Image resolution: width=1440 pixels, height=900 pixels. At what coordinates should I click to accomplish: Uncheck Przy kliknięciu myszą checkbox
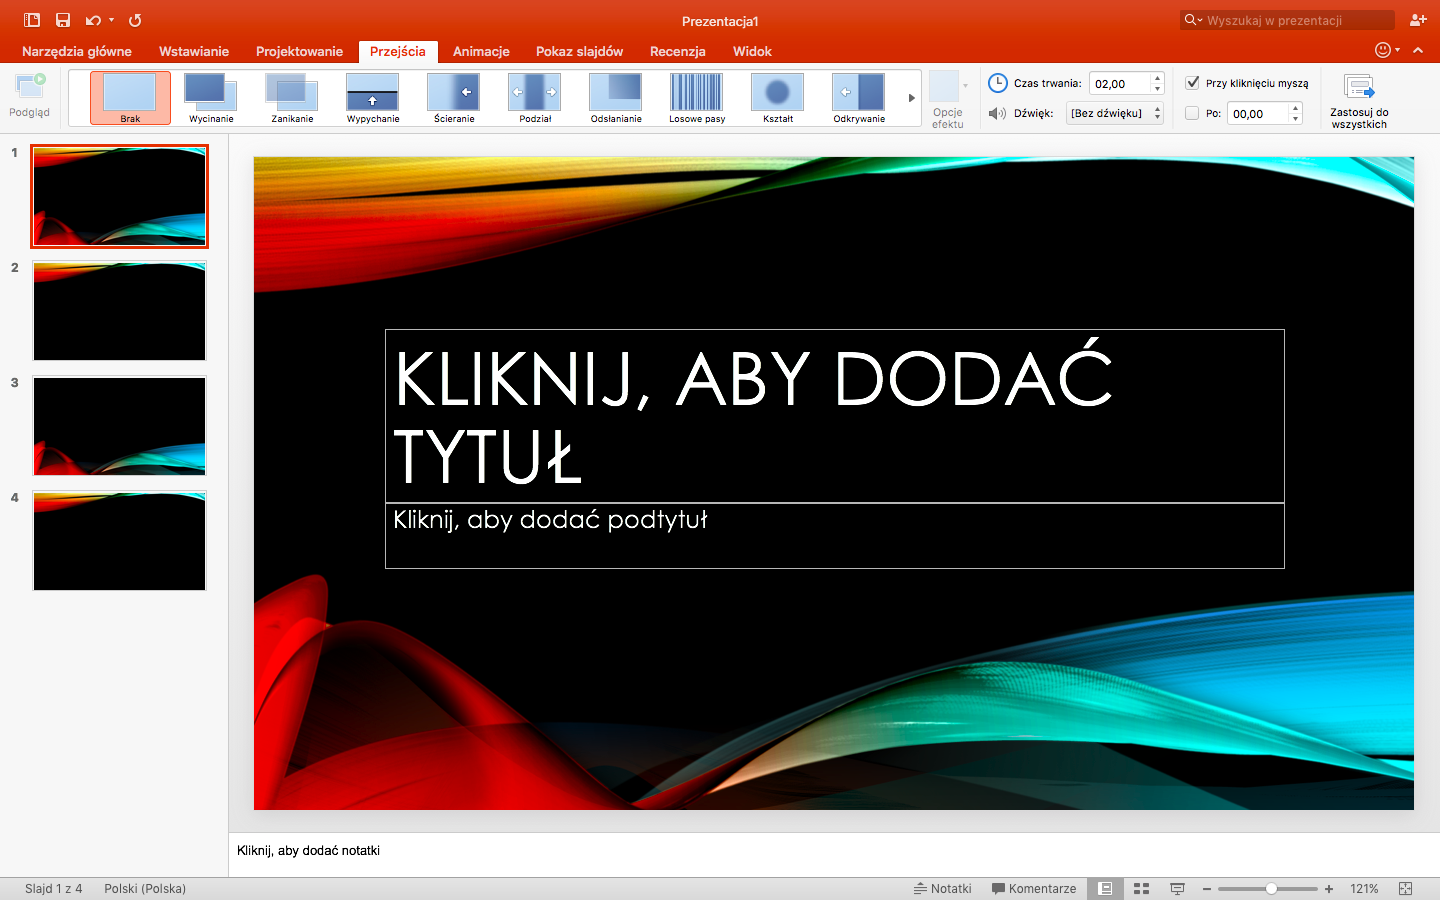[x=1192, y=83]
